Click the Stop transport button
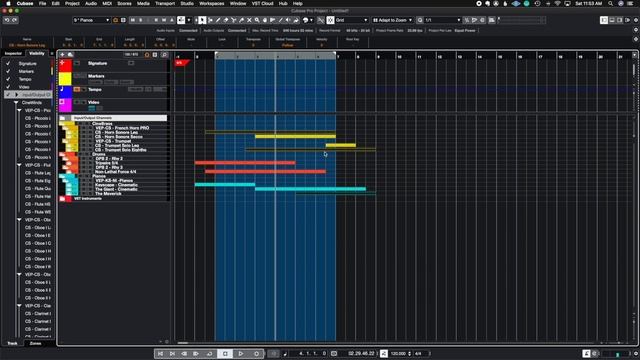 click(225, 353)
